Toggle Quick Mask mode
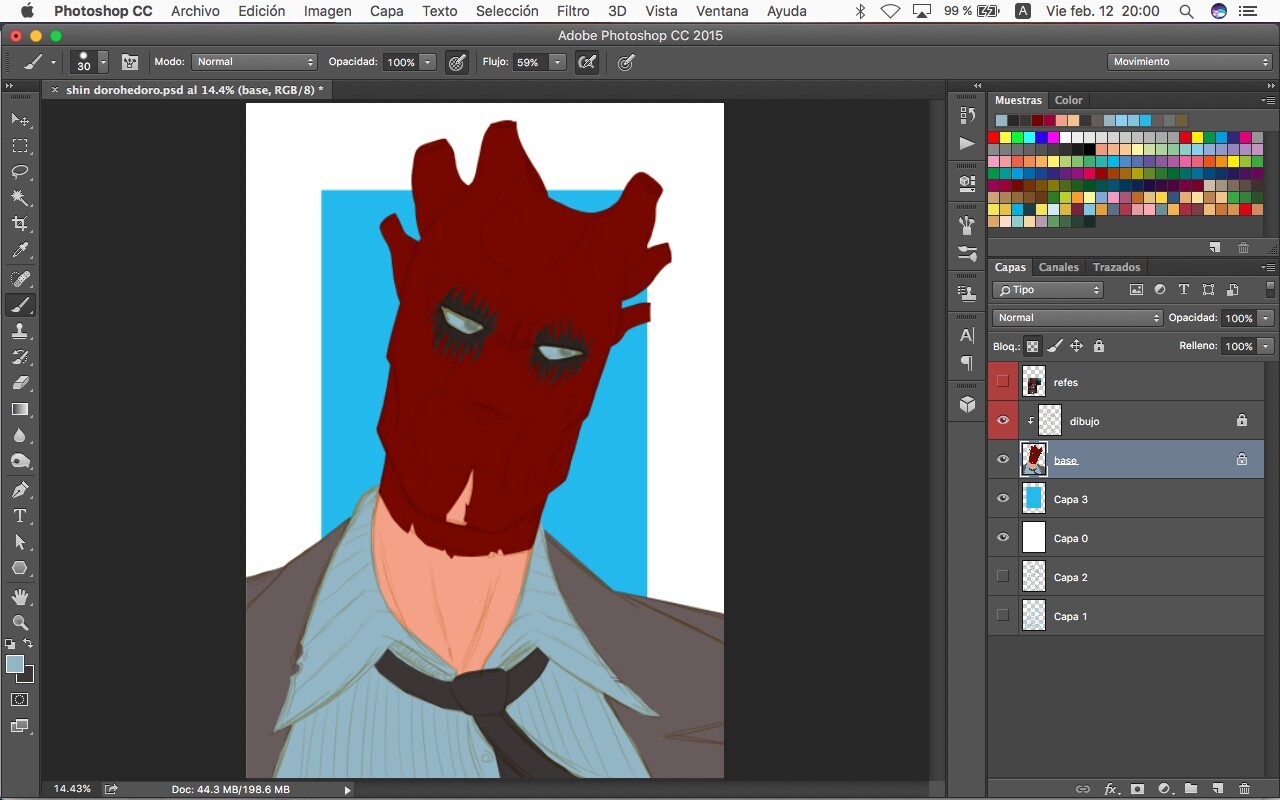1280x800 pixels. pos(20,700)
